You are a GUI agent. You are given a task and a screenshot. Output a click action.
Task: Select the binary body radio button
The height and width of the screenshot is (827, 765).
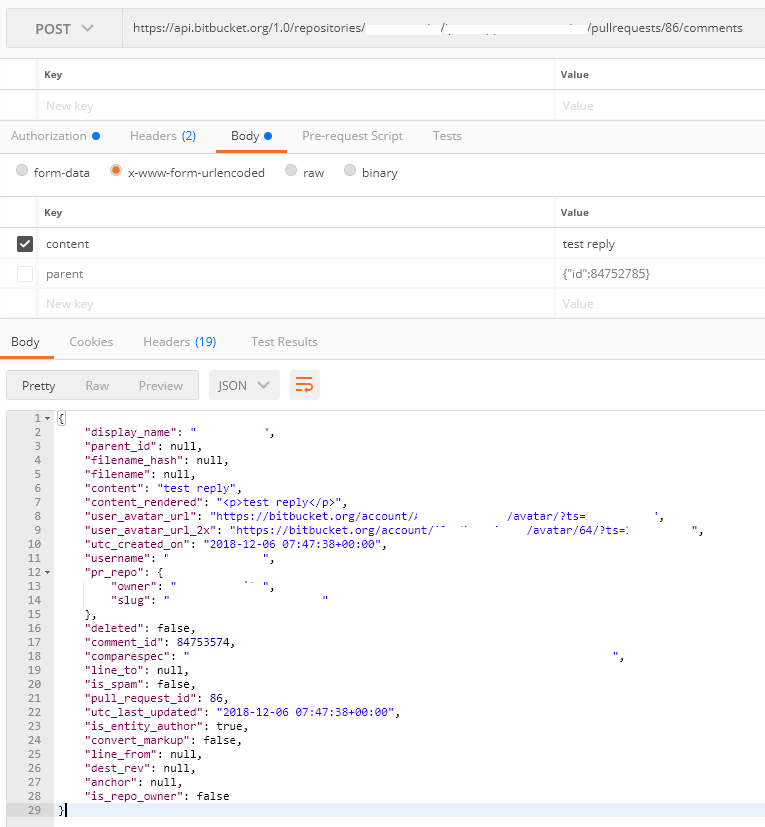[x=350, y=170]
